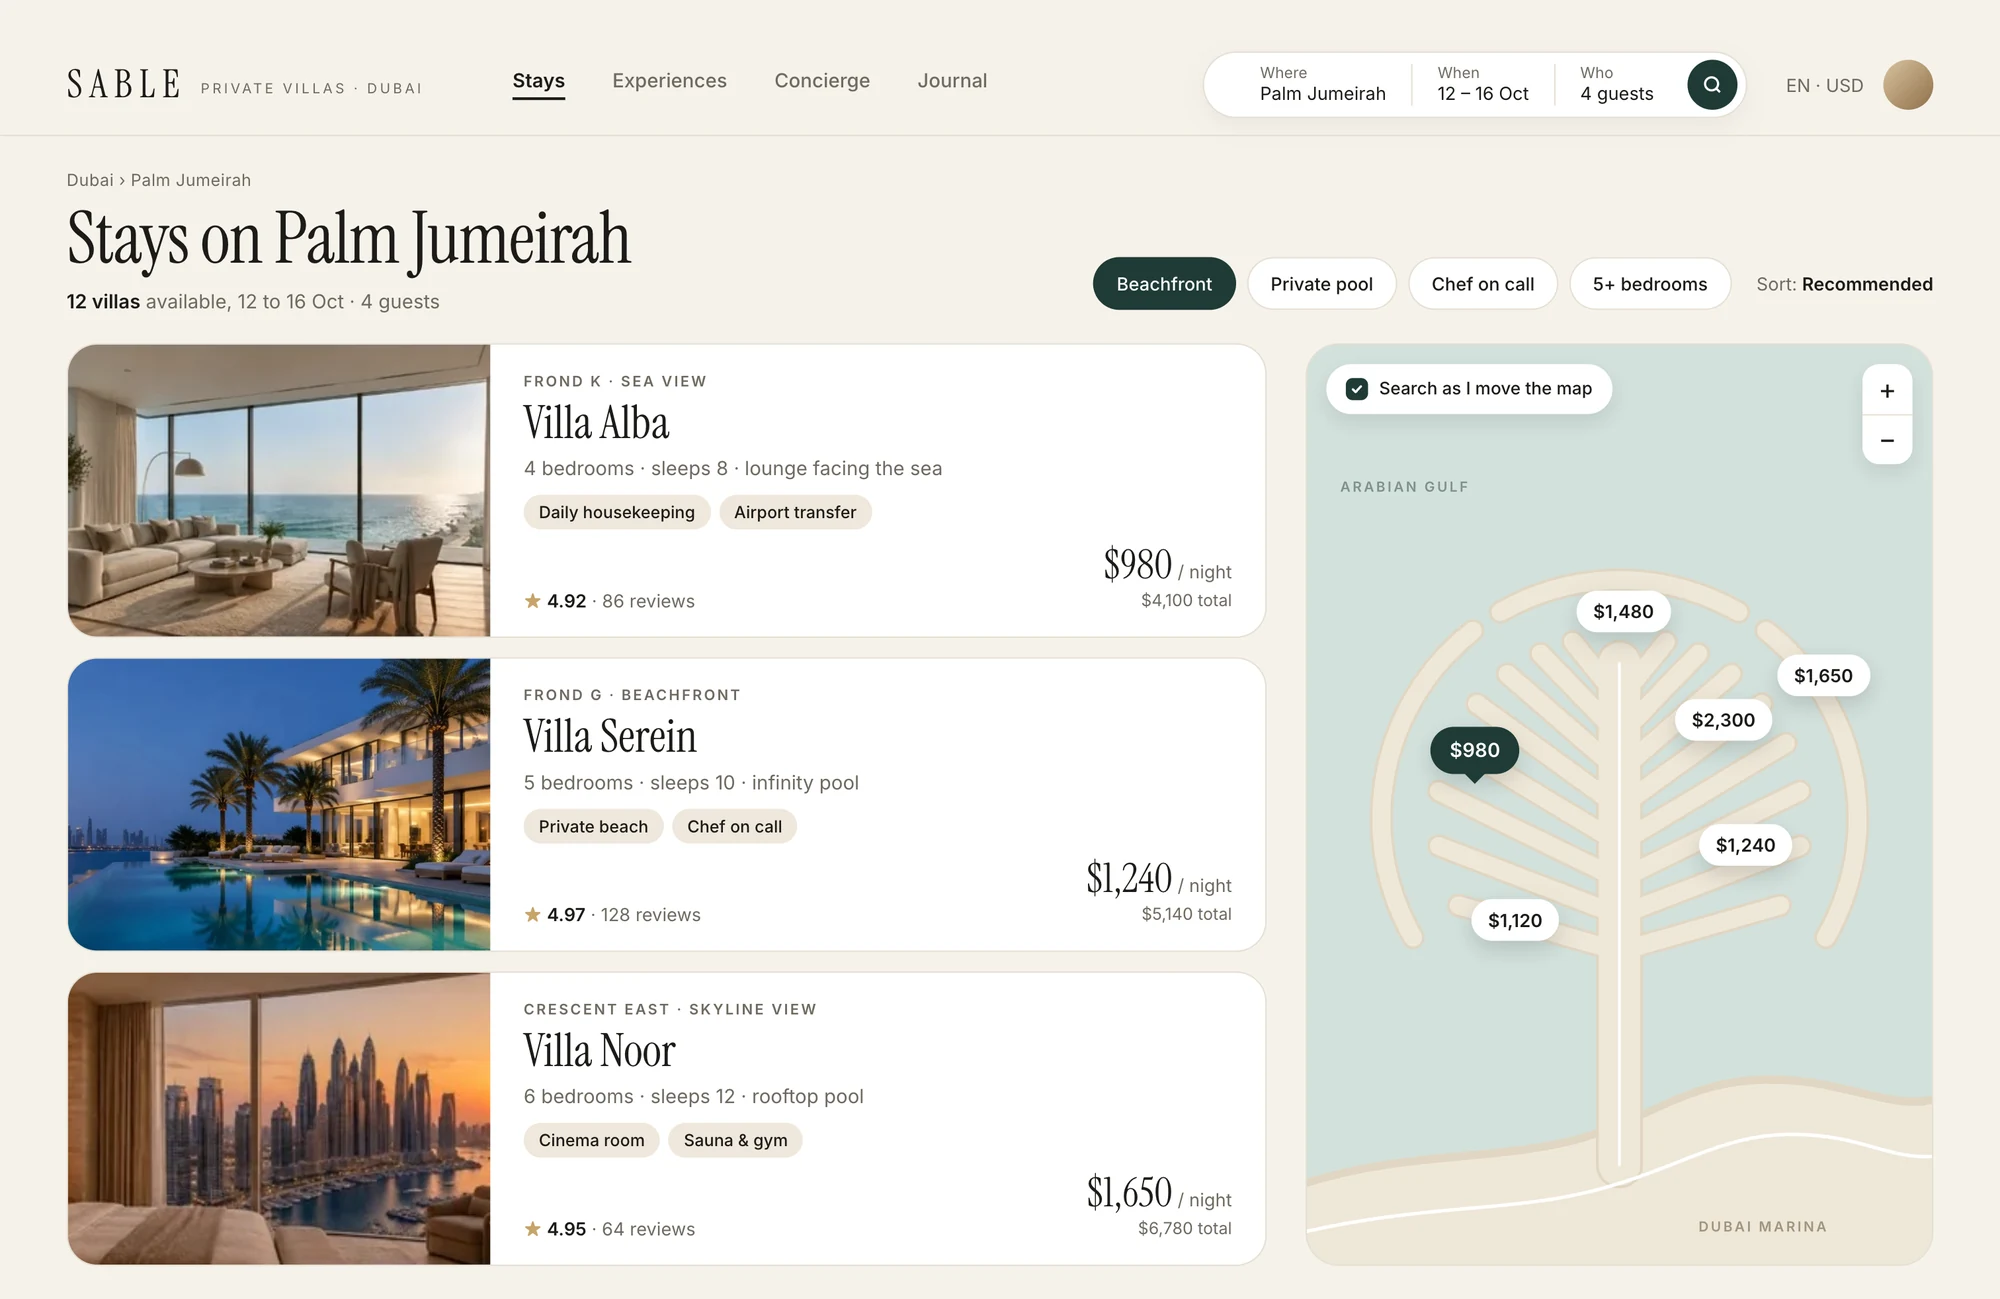Click the Sauna & gym tag

click(735, 1140)
